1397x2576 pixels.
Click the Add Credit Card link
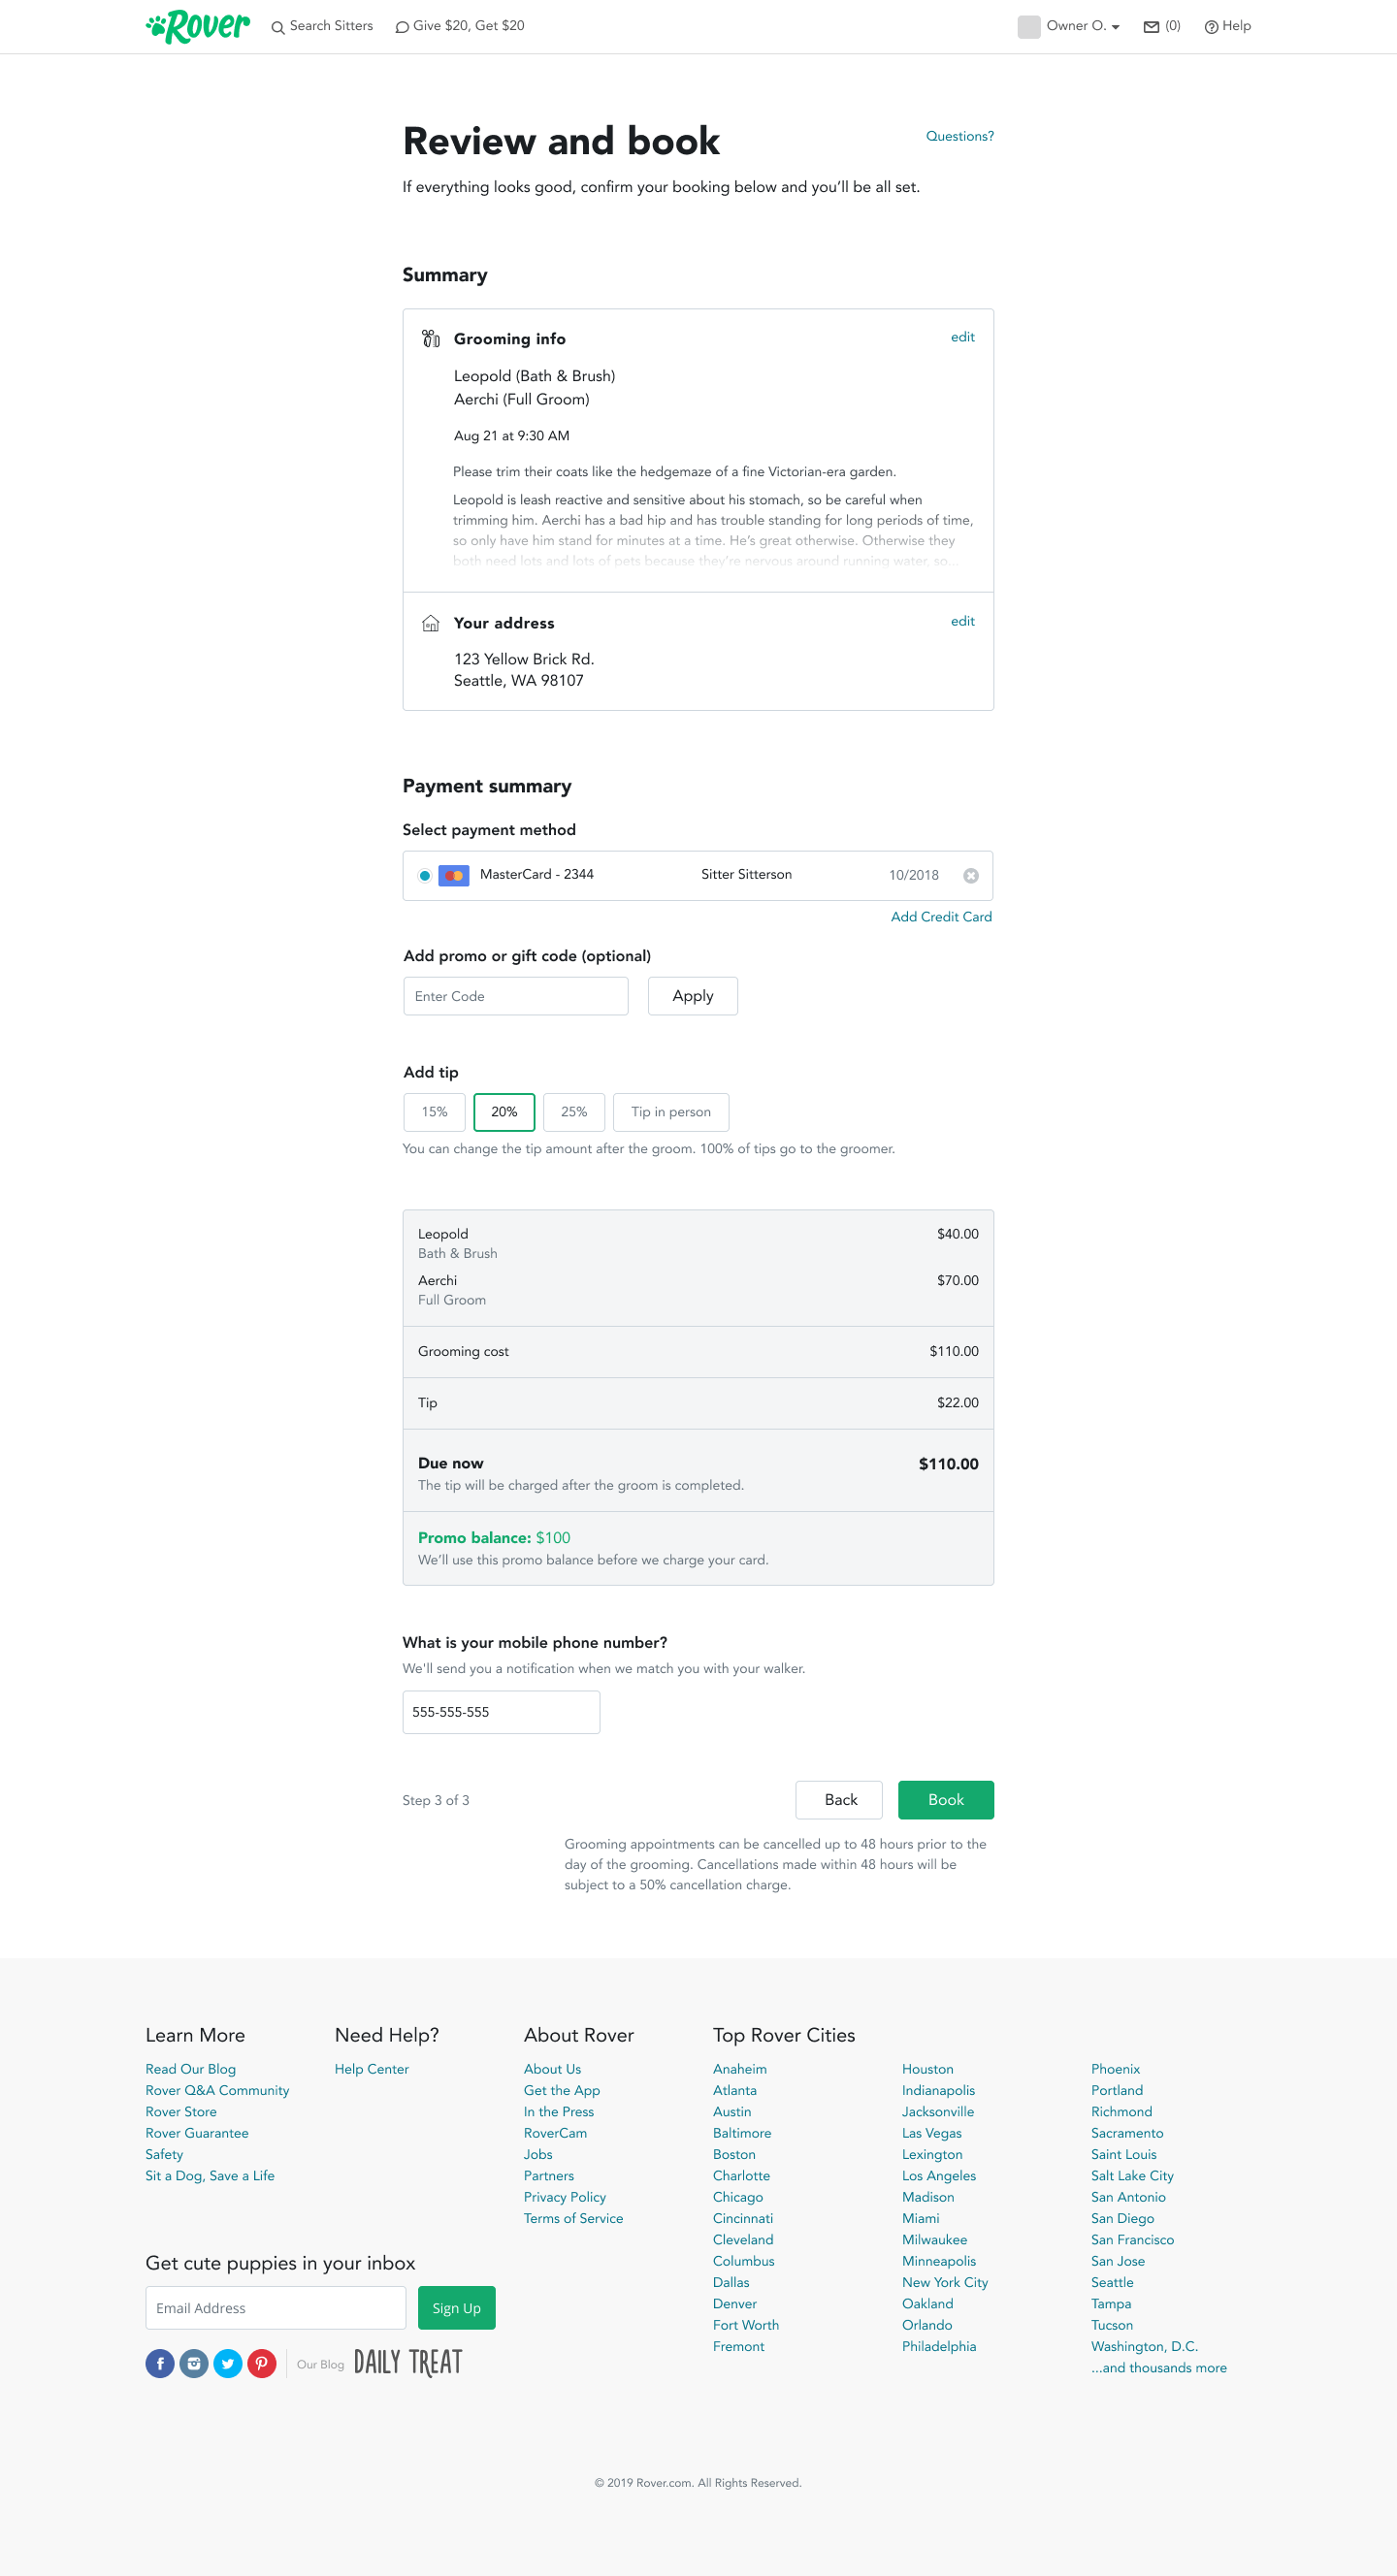coord(941,917)
